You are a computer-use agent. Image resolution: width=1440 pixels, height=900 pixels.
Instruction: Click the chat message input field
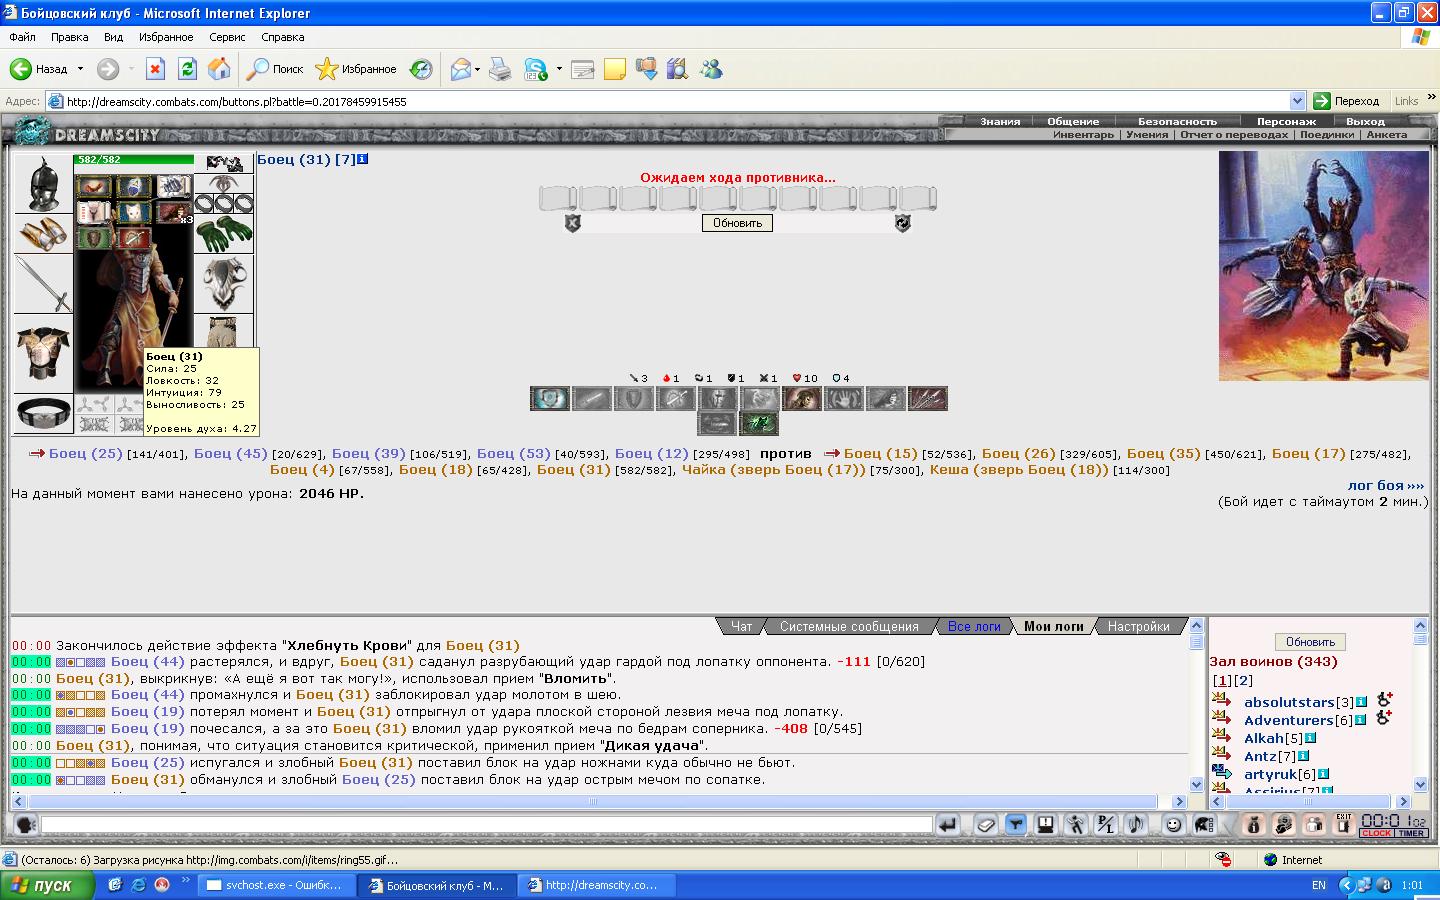pyautogui.click(x=487, y=825)
